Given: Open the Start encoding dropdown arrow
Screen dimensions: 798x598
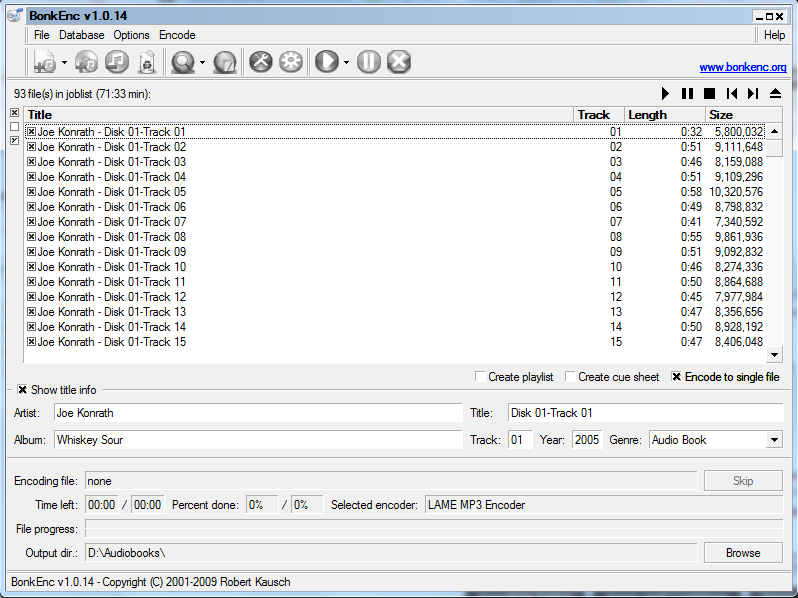Looking at the screenshot, I should (346, 63).
